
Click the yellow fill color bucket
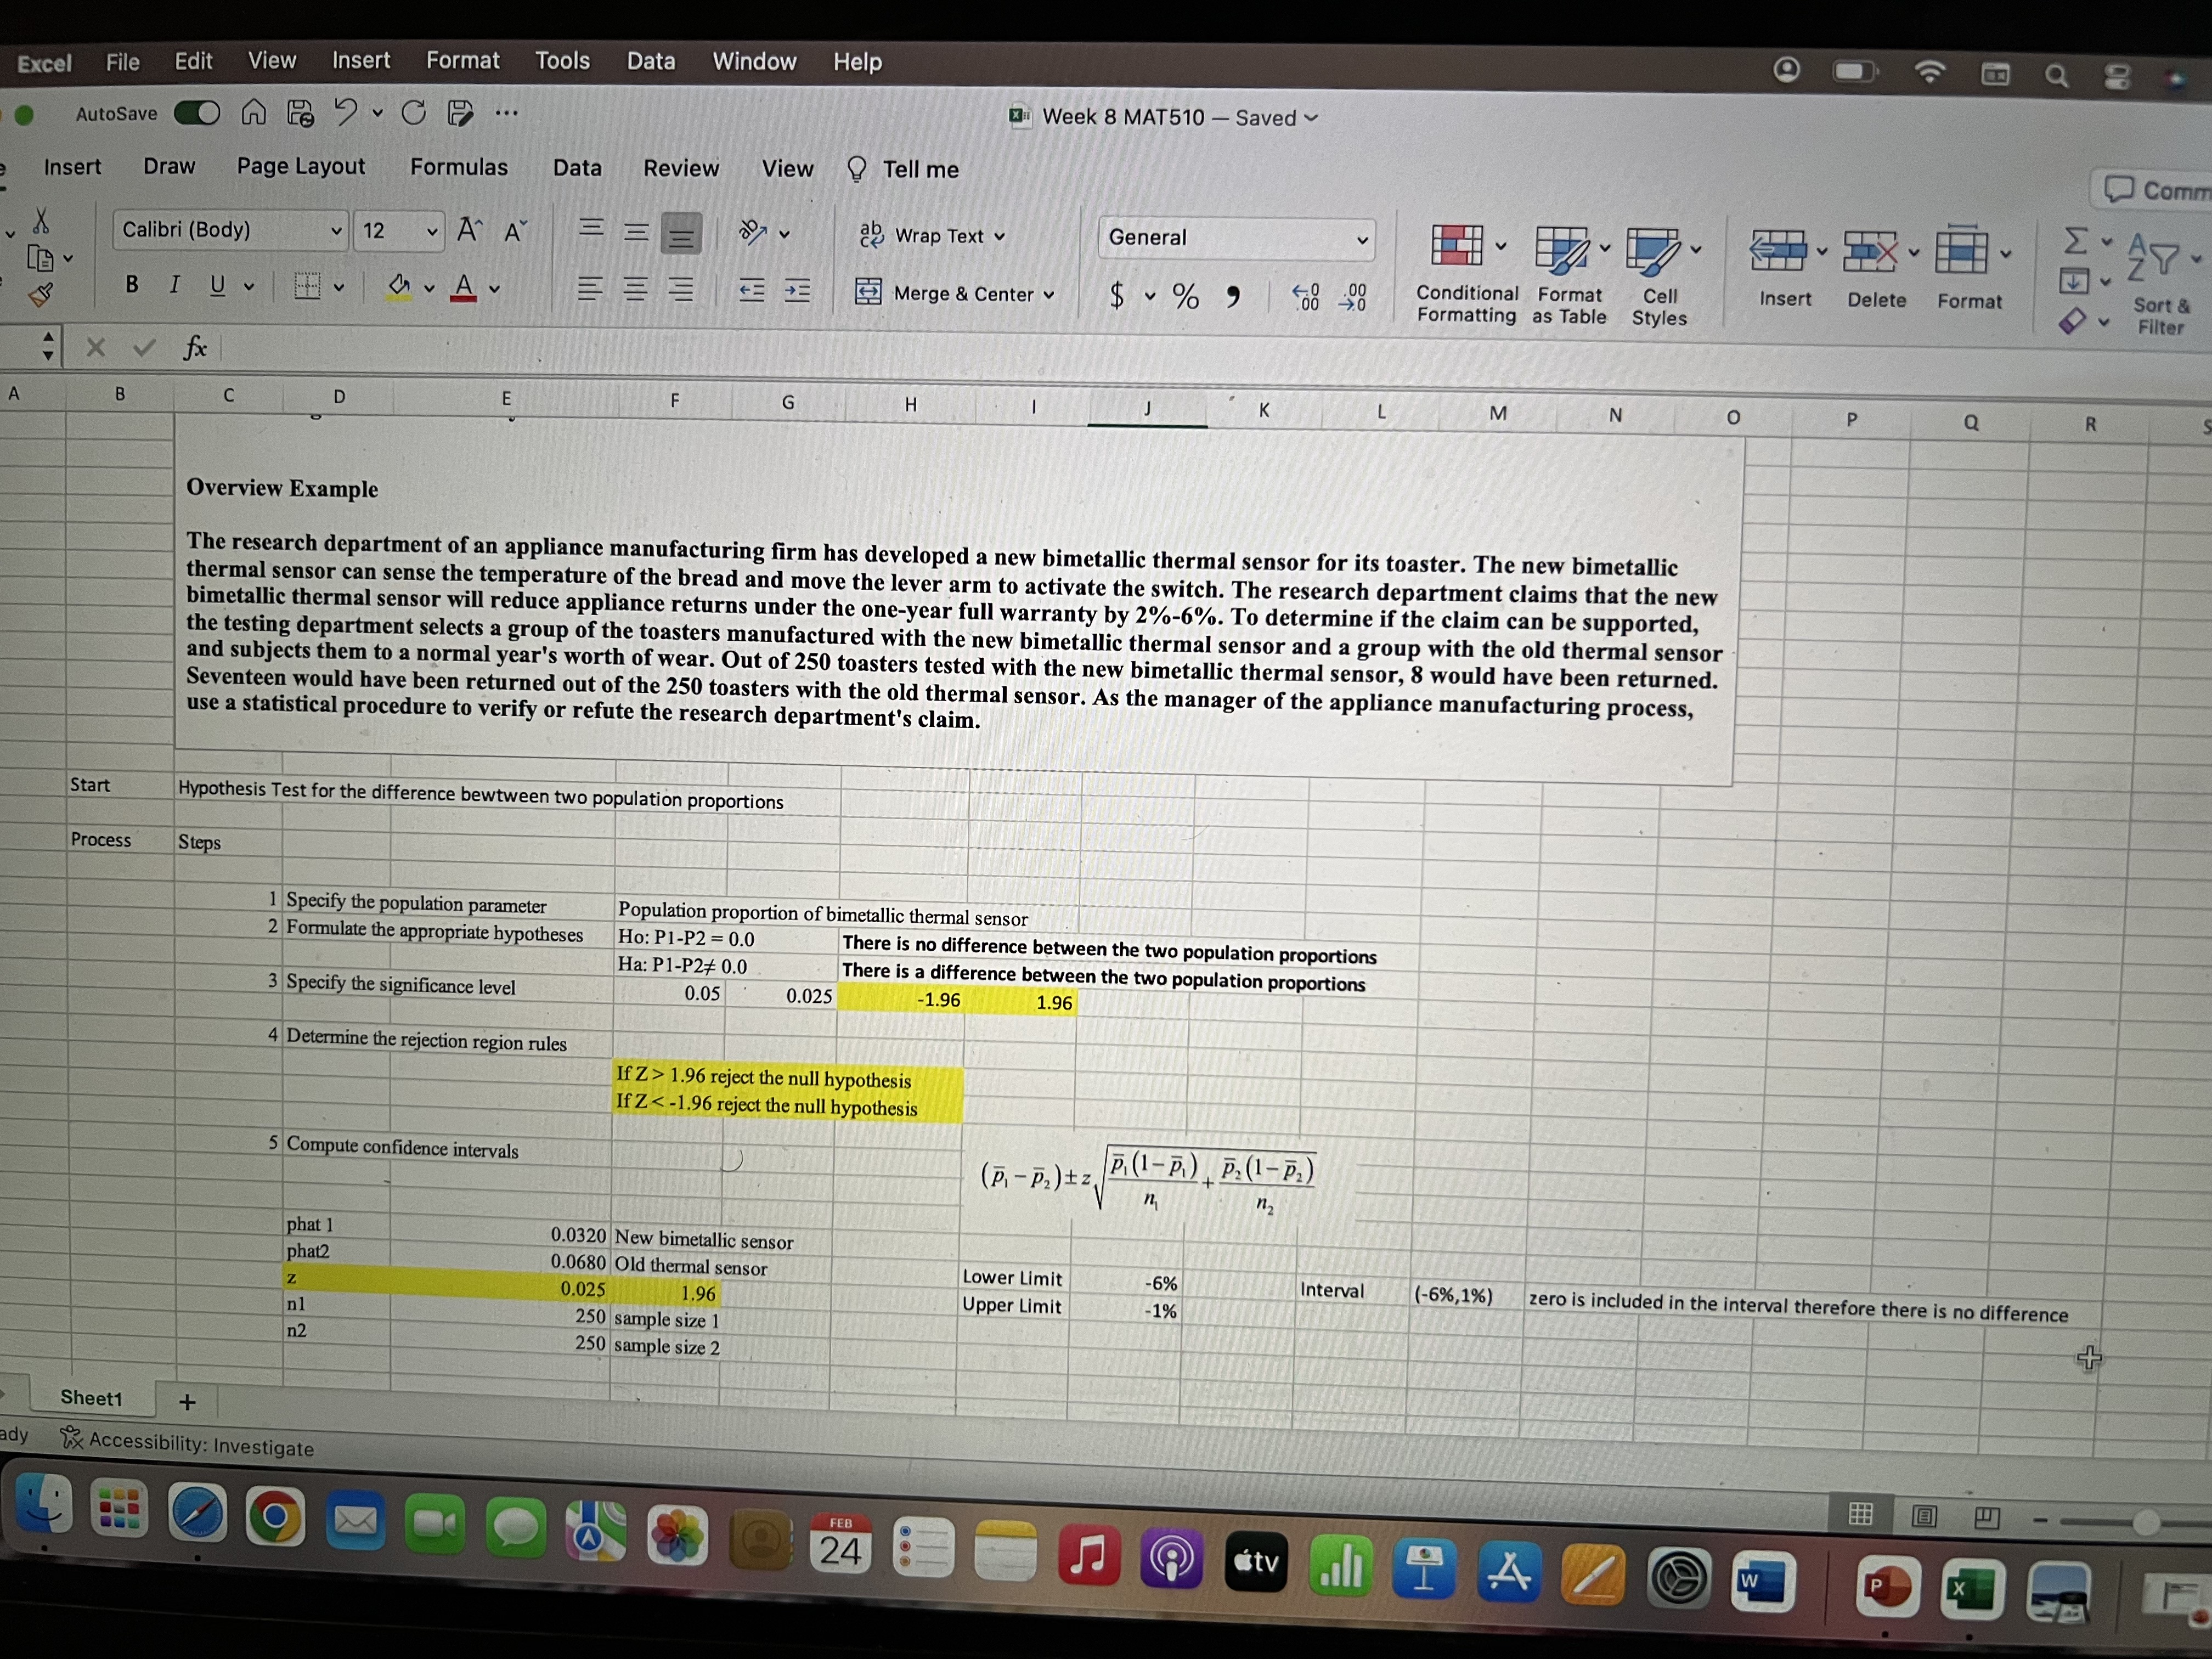(x=399, y=287)
